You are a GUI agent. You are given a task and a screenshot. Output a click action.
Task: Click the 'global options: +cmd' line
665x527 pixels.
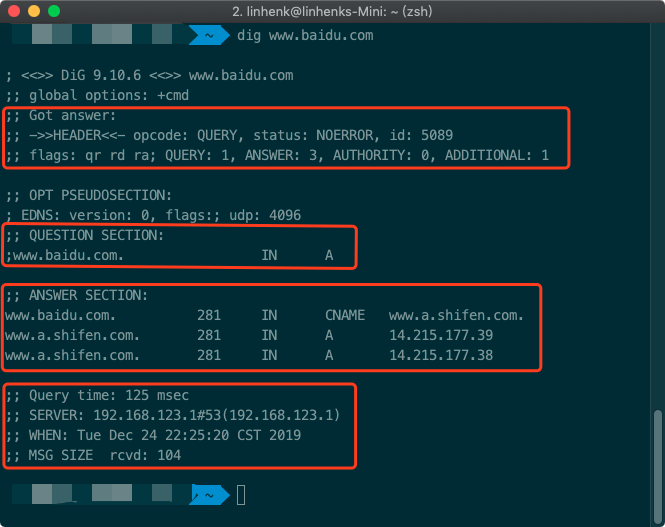pos(98,95)
